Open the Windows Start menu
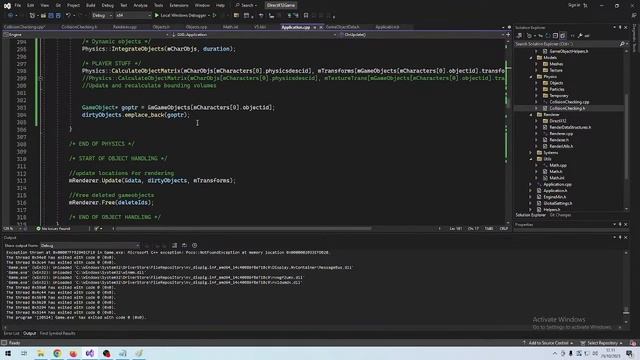This screenshot has height=360, width=640. (x=8, y=353)
